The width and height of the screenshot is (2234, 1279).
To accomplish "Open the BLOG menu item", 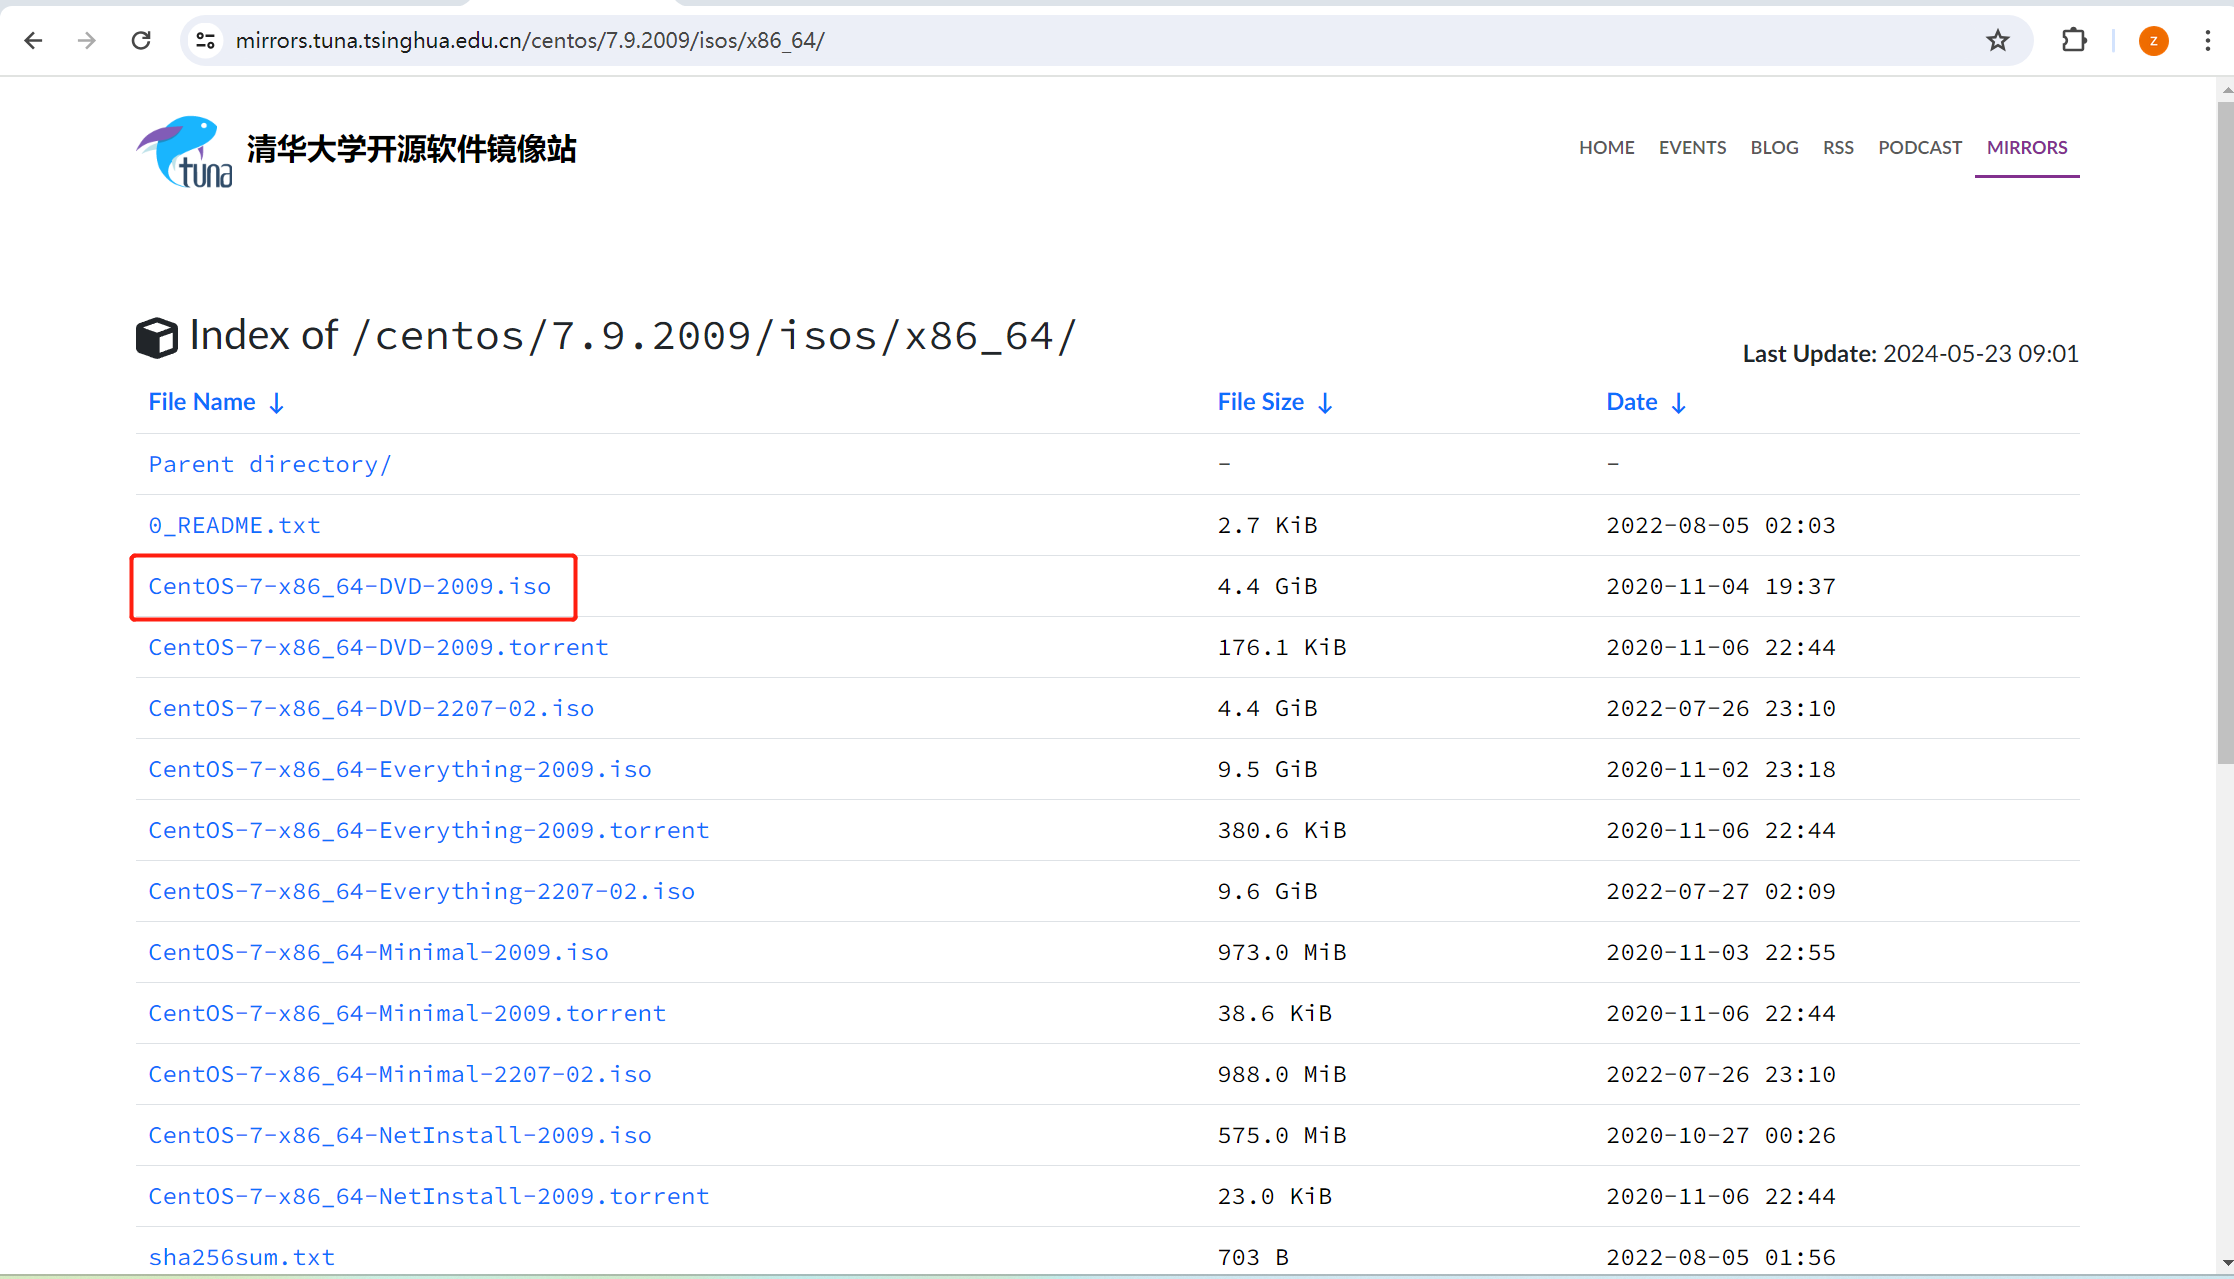I will point(1774,147).
